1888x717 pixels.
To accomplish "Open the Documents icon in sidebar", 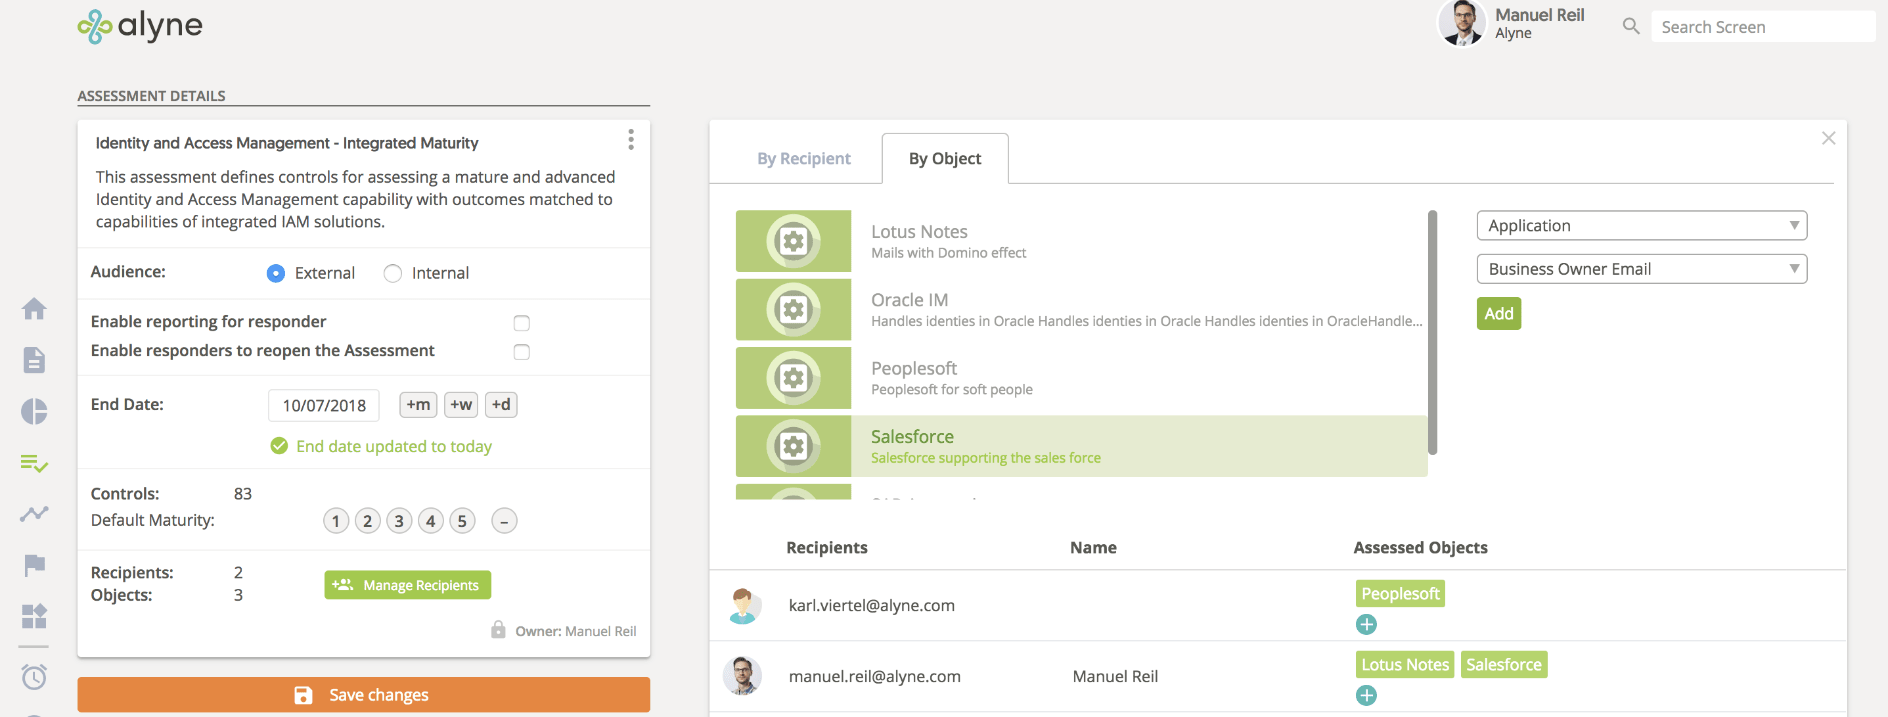I will pyautogui.click(x=34, y=360).
